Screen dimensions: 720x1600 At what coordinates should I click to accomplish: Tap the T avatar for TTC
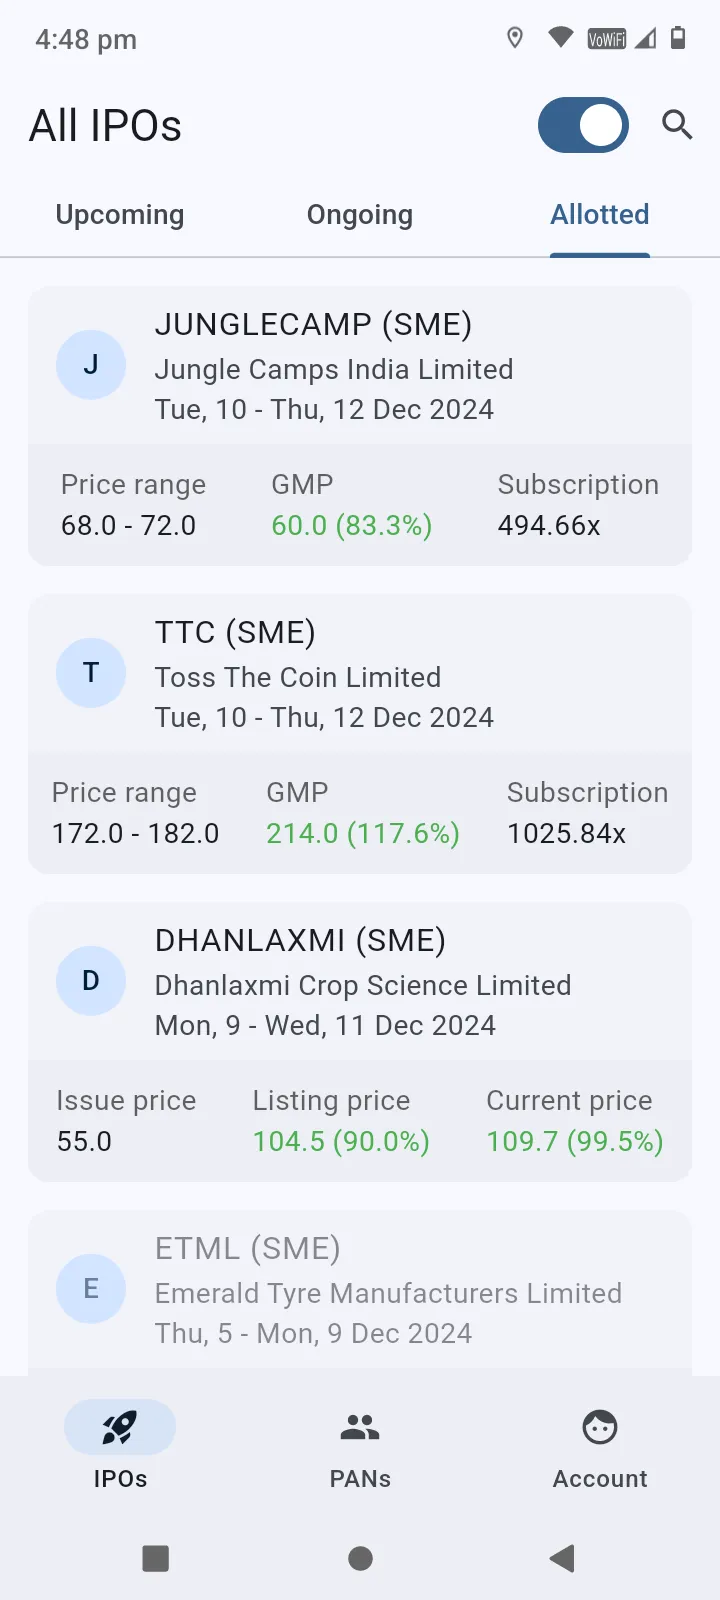pos(91,673)
